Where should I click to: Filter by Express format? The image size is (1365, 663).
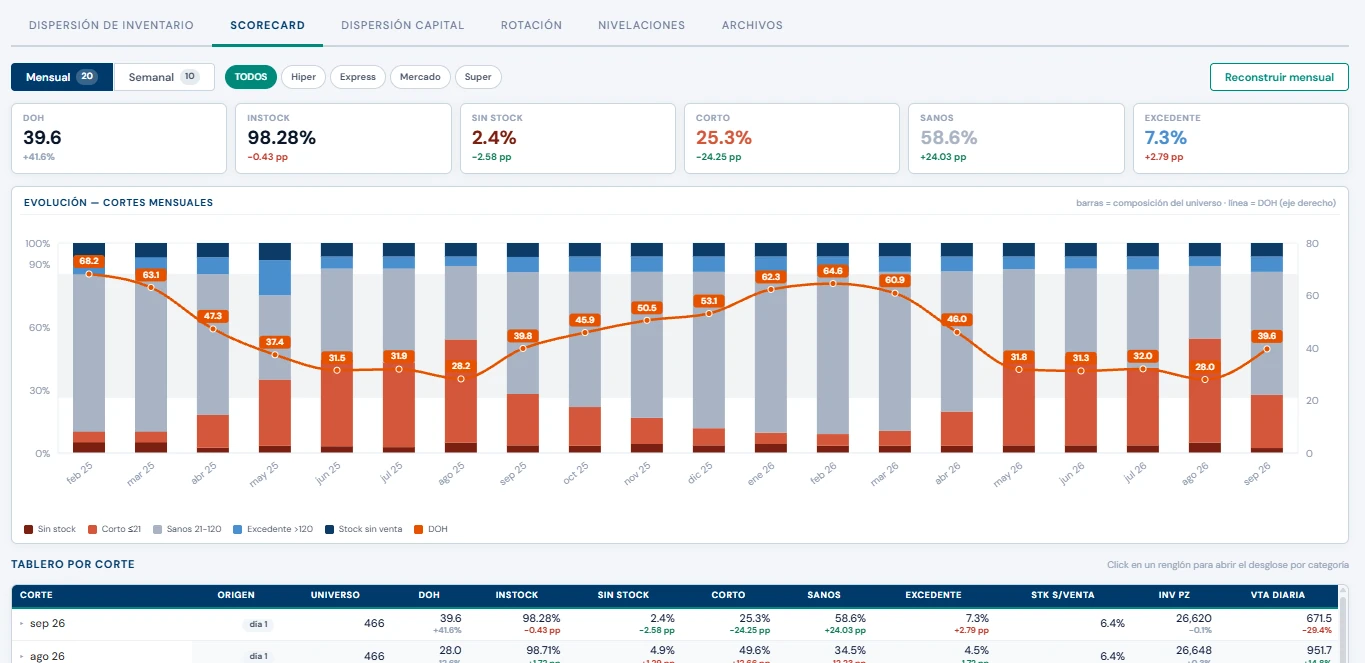358,77
